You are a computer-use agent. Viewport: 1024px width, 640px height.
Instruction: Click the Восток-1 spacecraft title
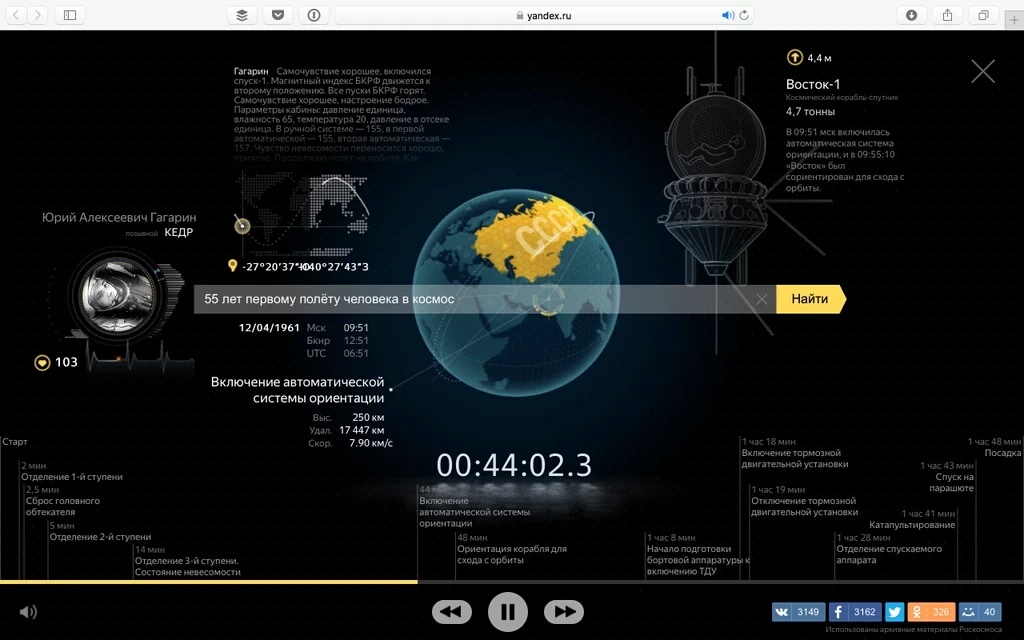click(x=813, y=84)
